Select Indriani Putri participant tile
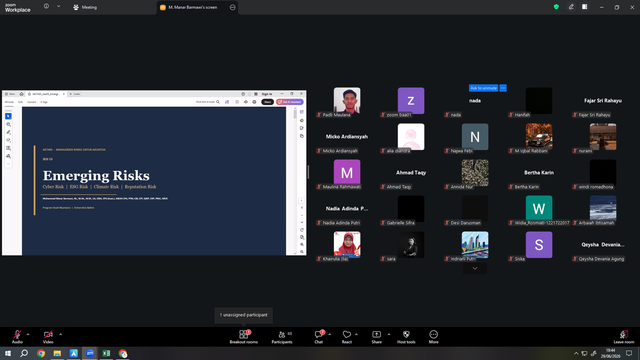This screenshot has height=360, width=640. [475, 244]
